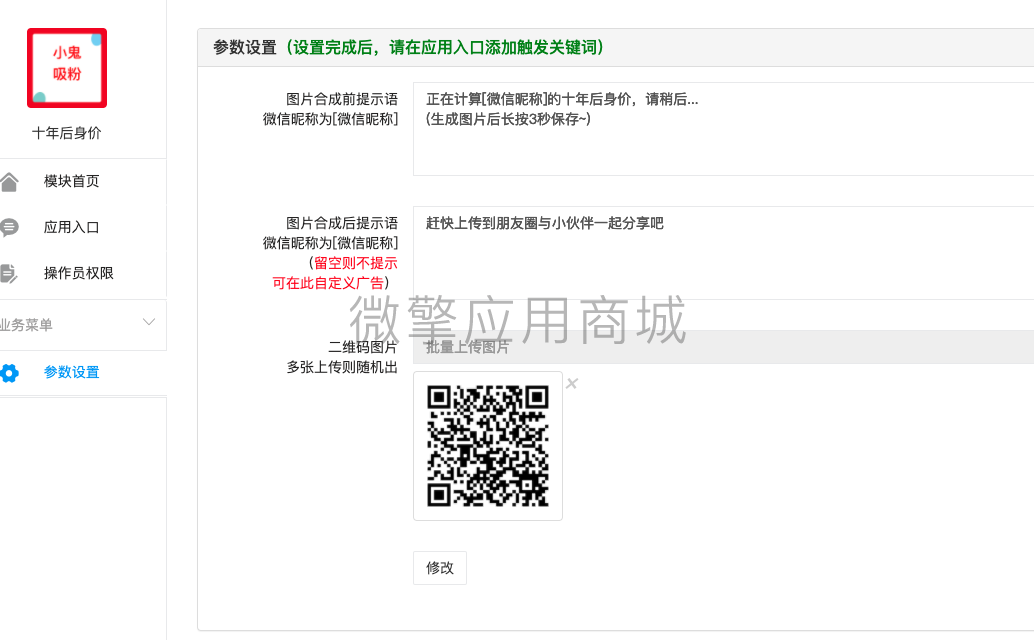The height and width of the screenshot is (640, 1034).
Task: Click the document icon next to 操作员权限
Action: [9, 273]
